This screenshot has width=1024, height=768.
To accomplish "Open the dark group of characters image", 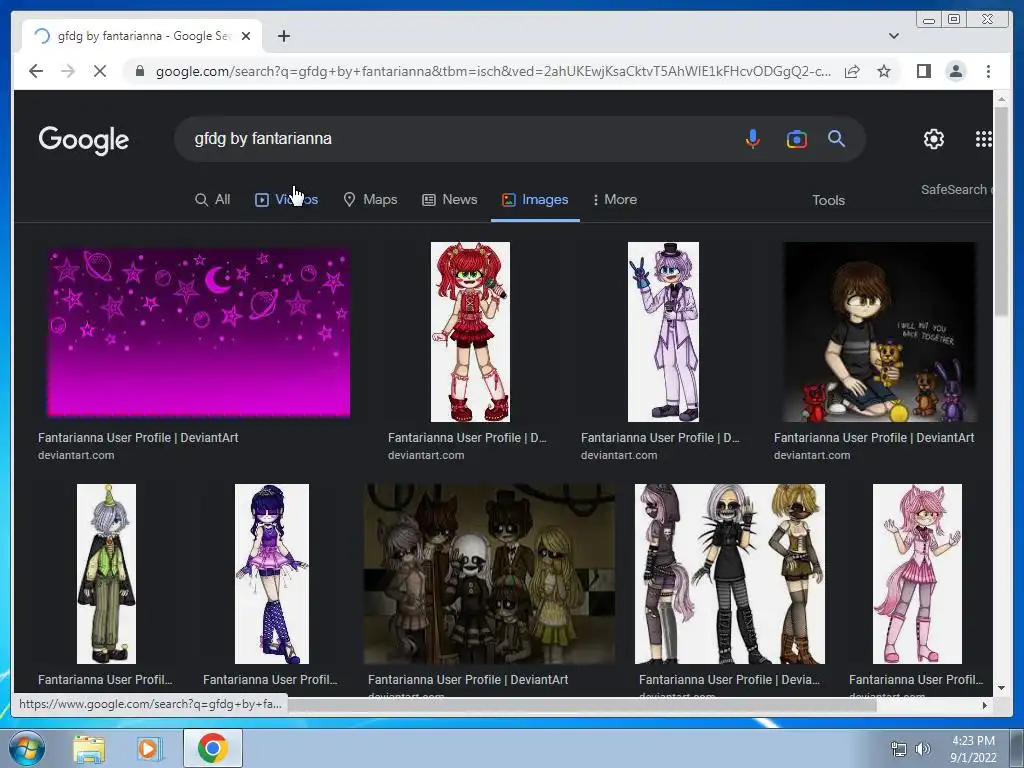I will click(489, 573).
